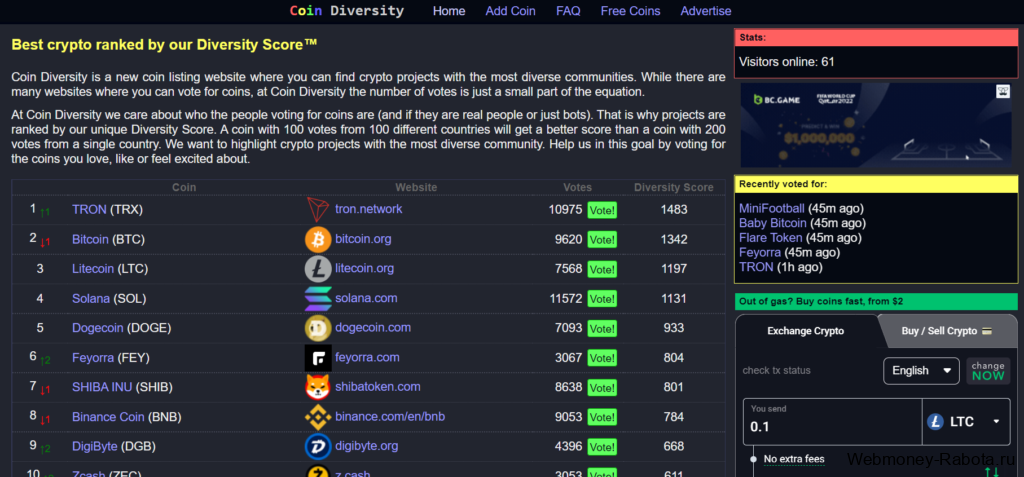This screenshot has height=477, width=1024.
Task: Open the Free Coins menu item
Action: (630, 11)
